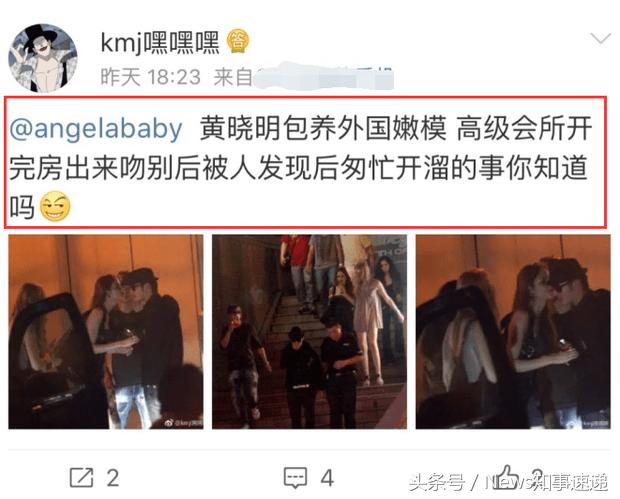Tap the kmj嘿嘿嘿 username
Image resolution: width=620 pixels, height=499 pixels.
(160, 42)
